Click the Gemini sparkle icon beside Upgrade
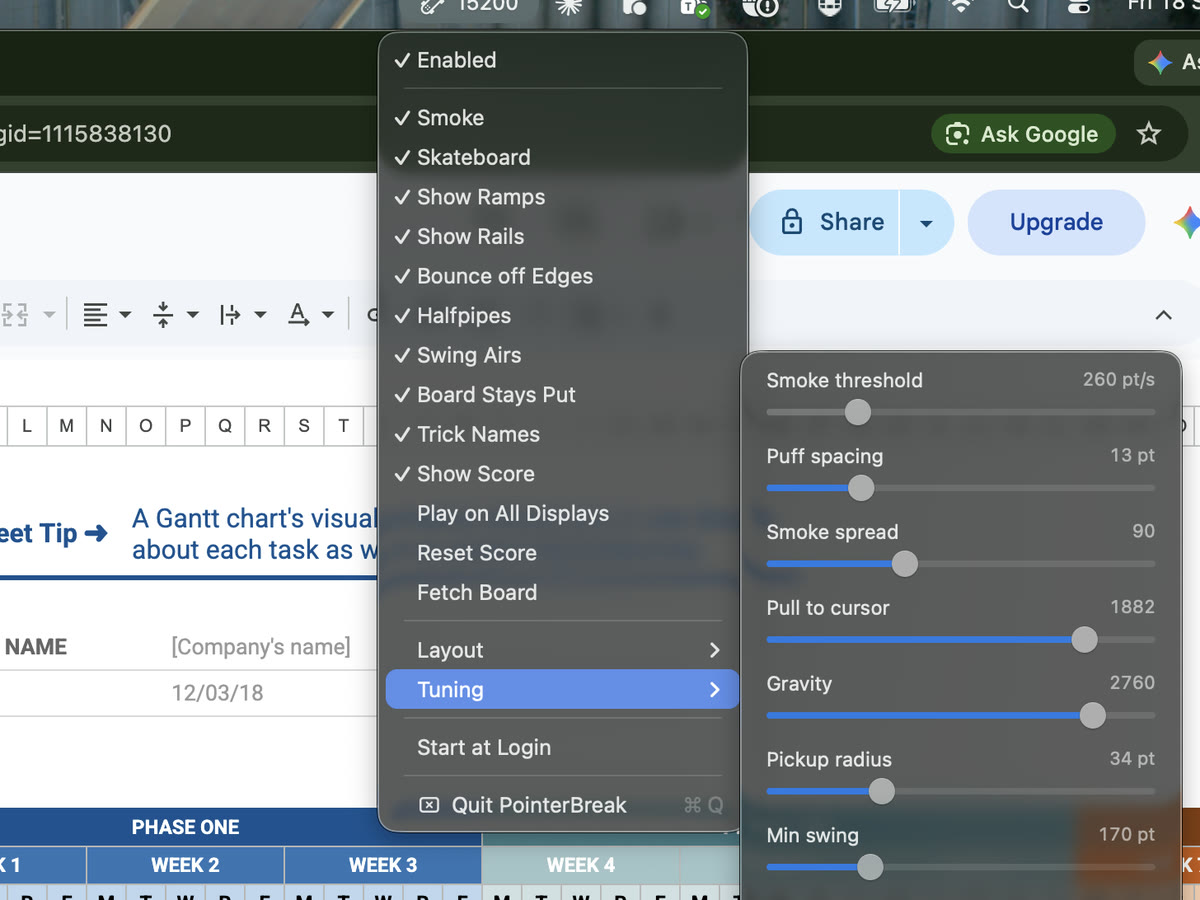Image resolution: width=1200 pixels, height=900 pixels. pyautogui.click(x=1187, y=222)
